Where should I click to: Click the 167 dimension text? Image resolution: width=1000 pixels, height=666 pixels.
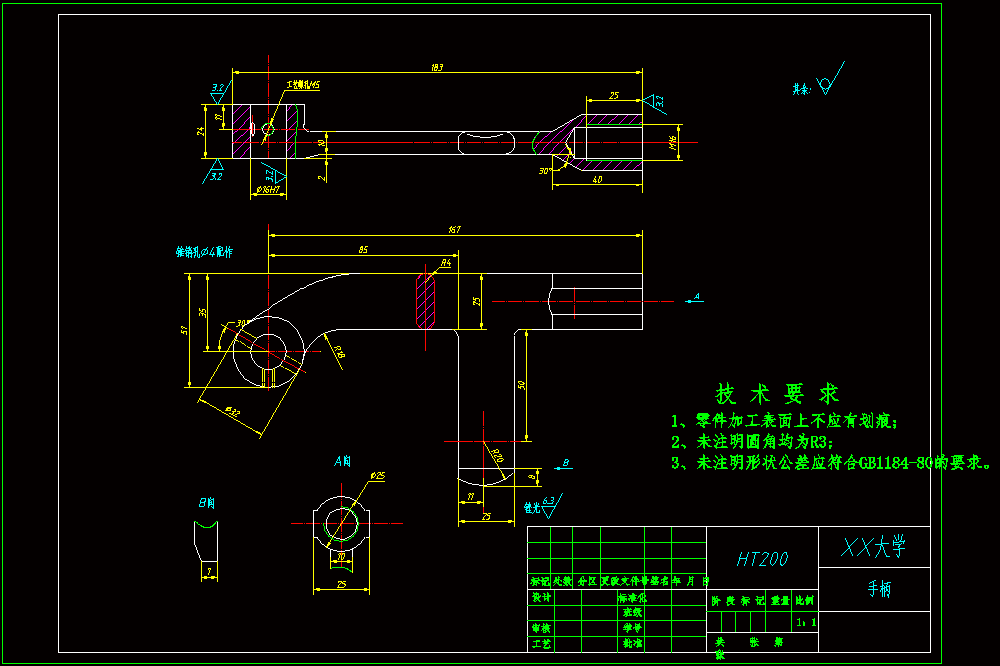tap(454, 230)
